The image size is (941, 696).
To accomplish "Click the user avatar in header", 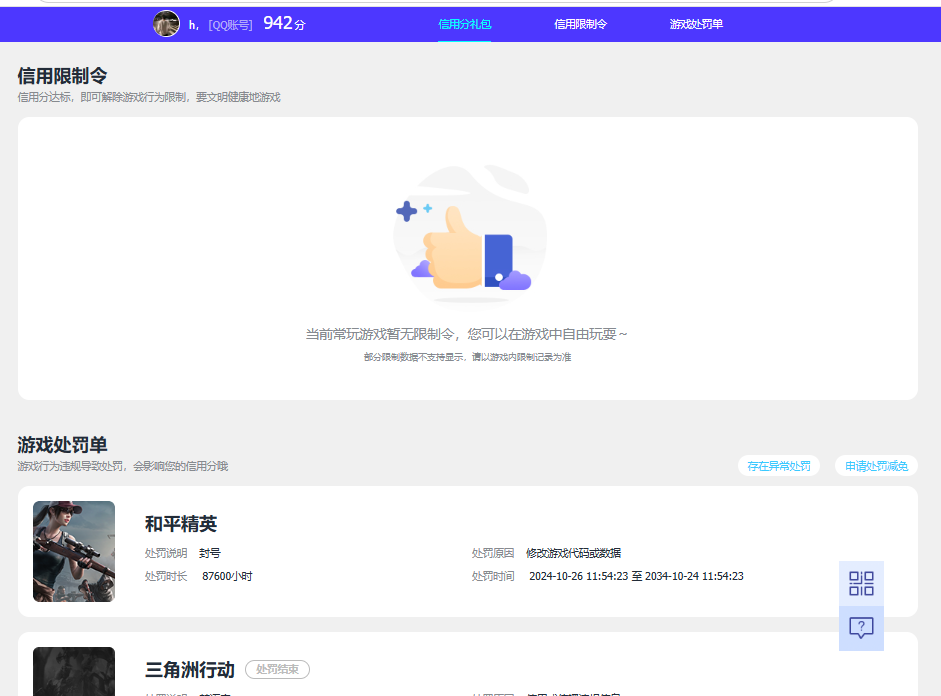I will (x=166, y=24).
